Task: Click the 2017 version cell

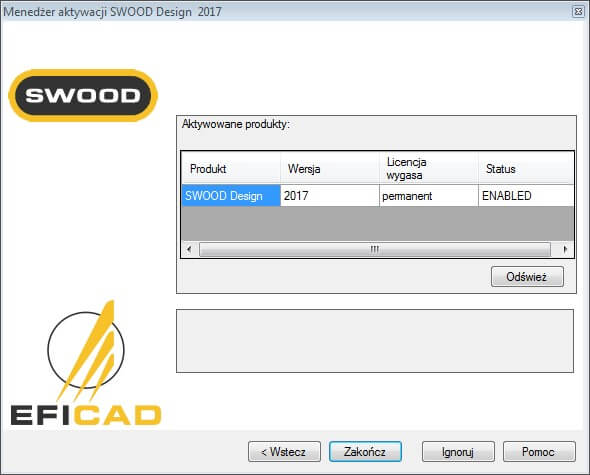Action: [x=330, y=196]
